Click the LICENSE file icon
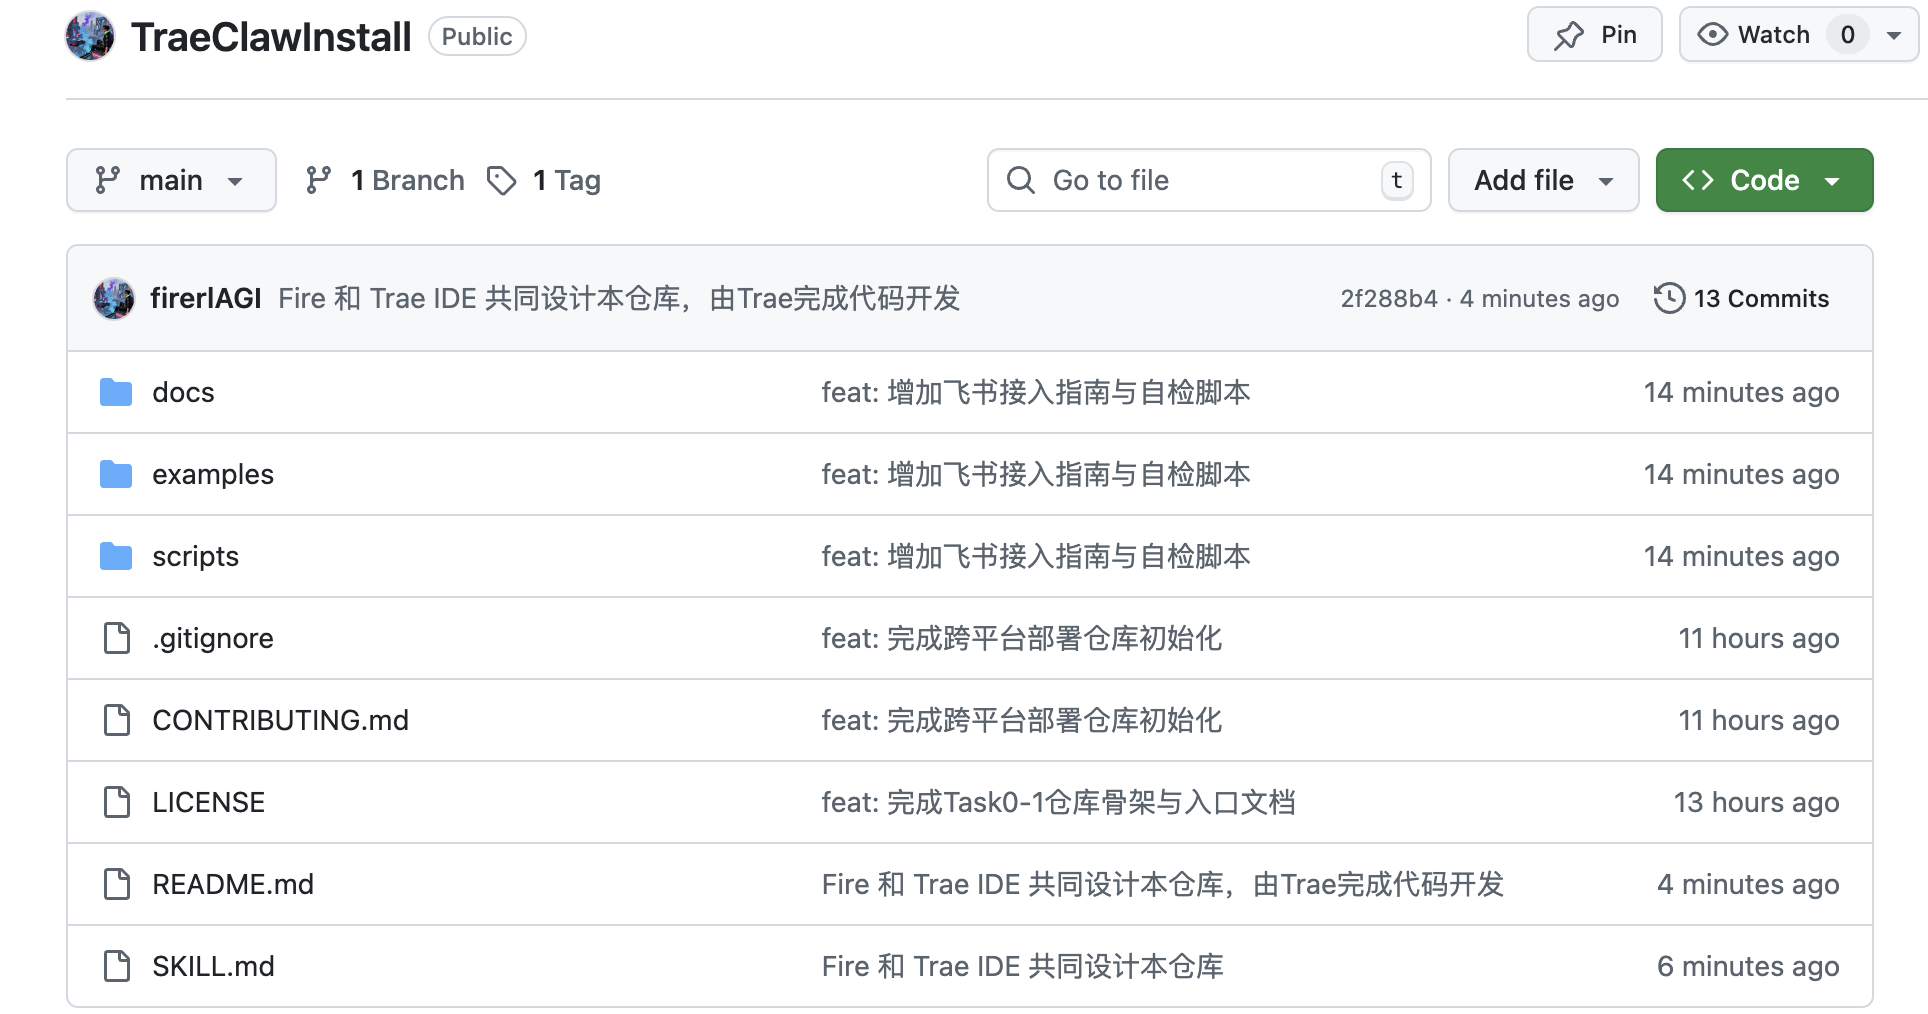The image size is (1928, 1014). coord(117,802)
